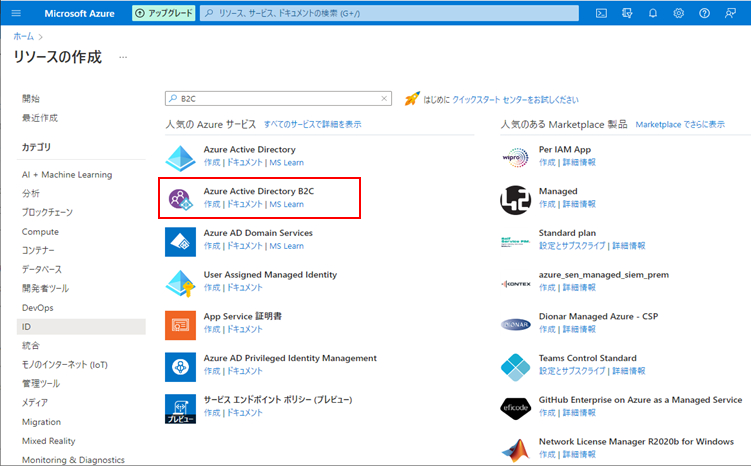Select the ID category
Screen dimensions: 751x466
81,327
